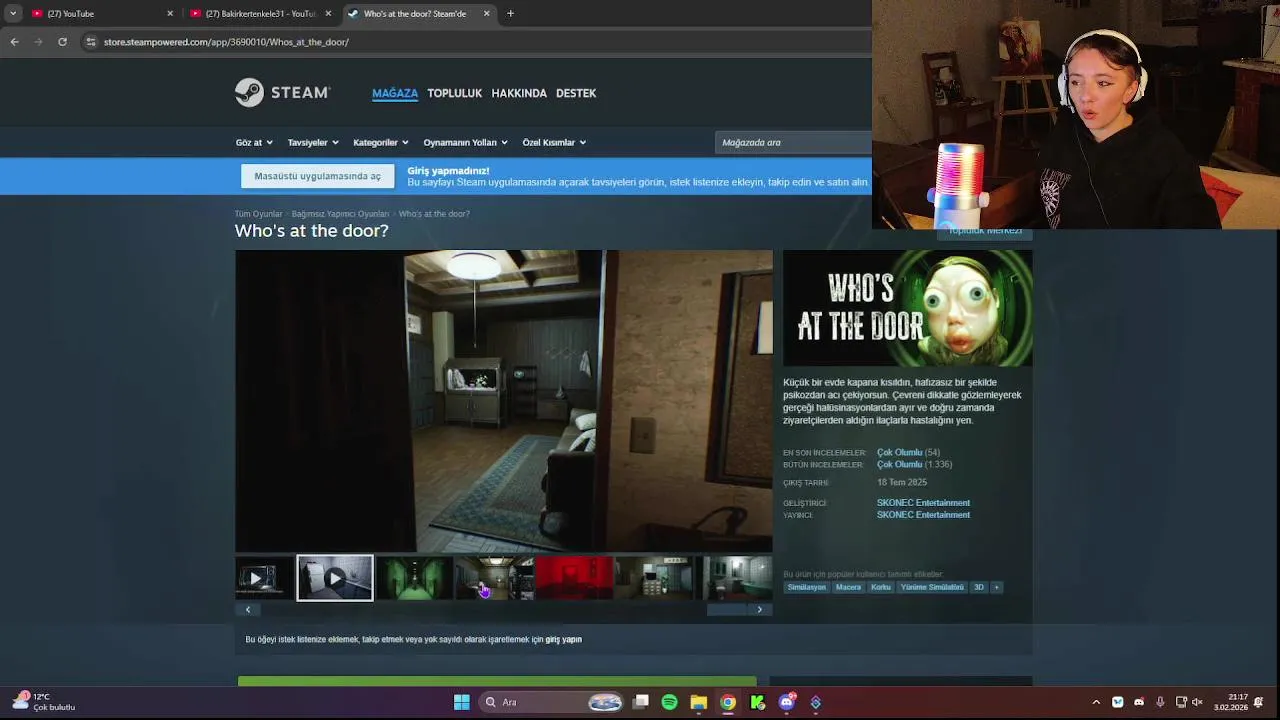Open the HAKKINDA about link
This screenshot has width=1280, height=720.
[x=519, y=93]
